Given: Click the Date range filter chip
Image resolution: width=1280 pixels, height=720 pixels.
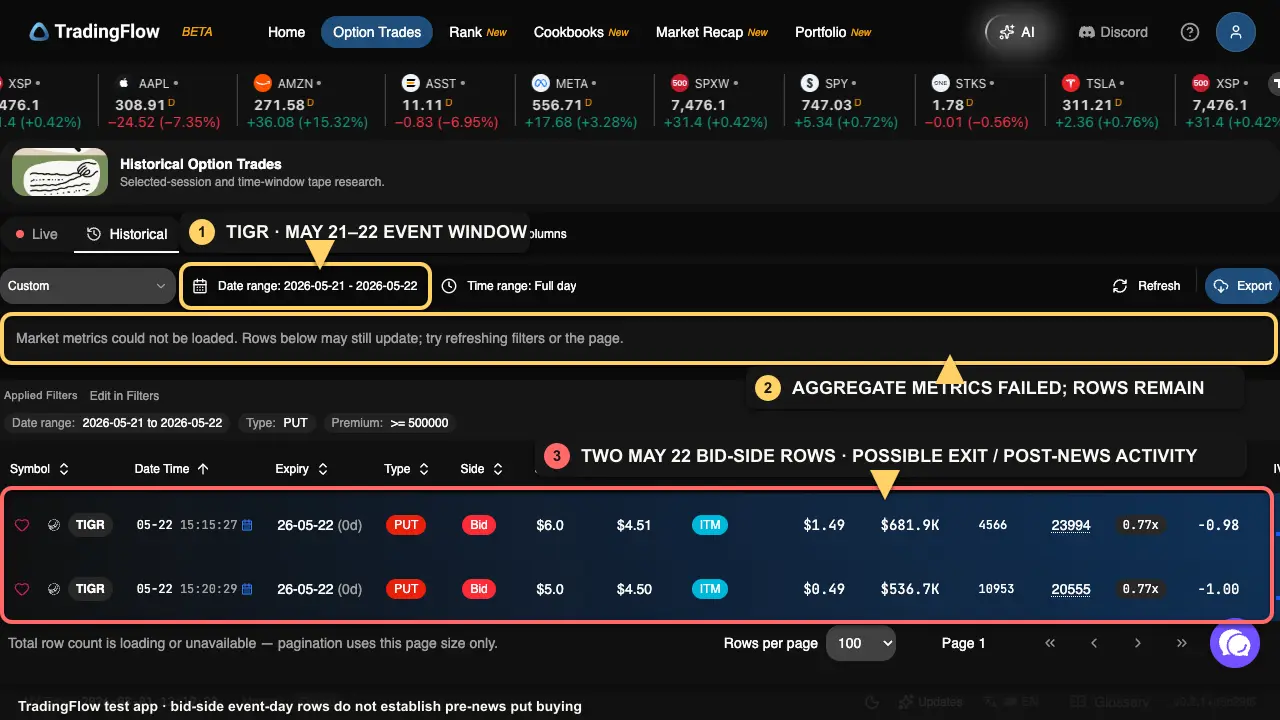Looking at the screenshot, I should tap(117, 423).
